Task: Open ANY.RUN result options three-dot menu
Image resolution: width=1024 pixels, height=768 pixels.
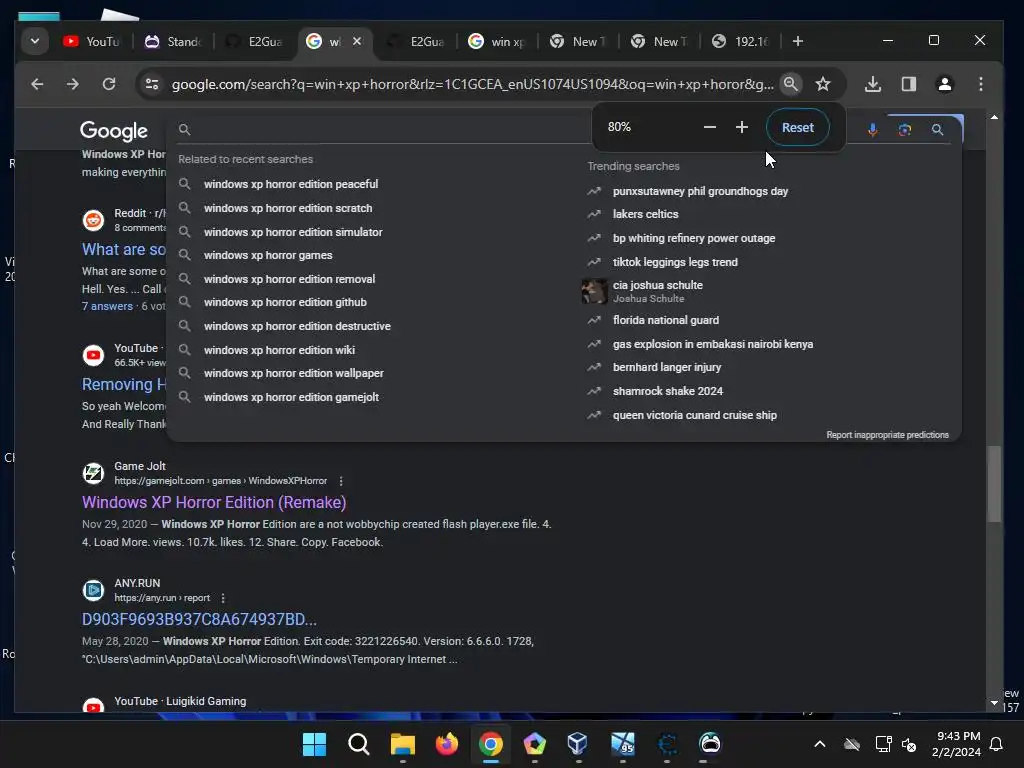Action: [223, 598]
